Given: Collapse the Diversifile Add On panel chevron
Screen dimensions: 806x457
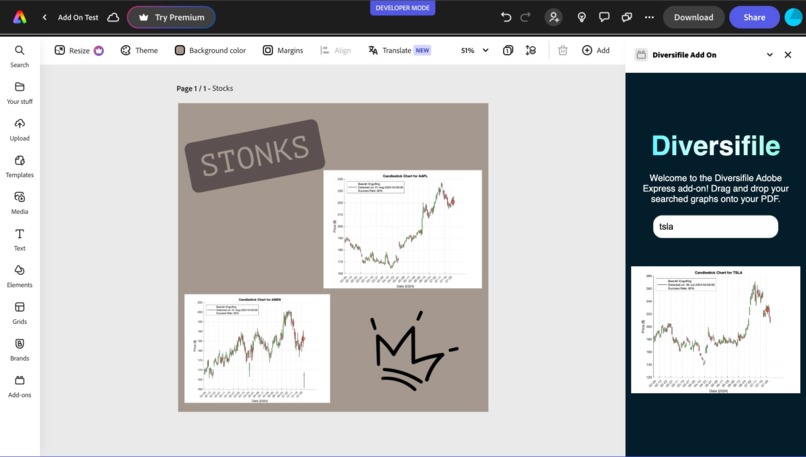Looking at the screenshot, I should click(770, 54).
